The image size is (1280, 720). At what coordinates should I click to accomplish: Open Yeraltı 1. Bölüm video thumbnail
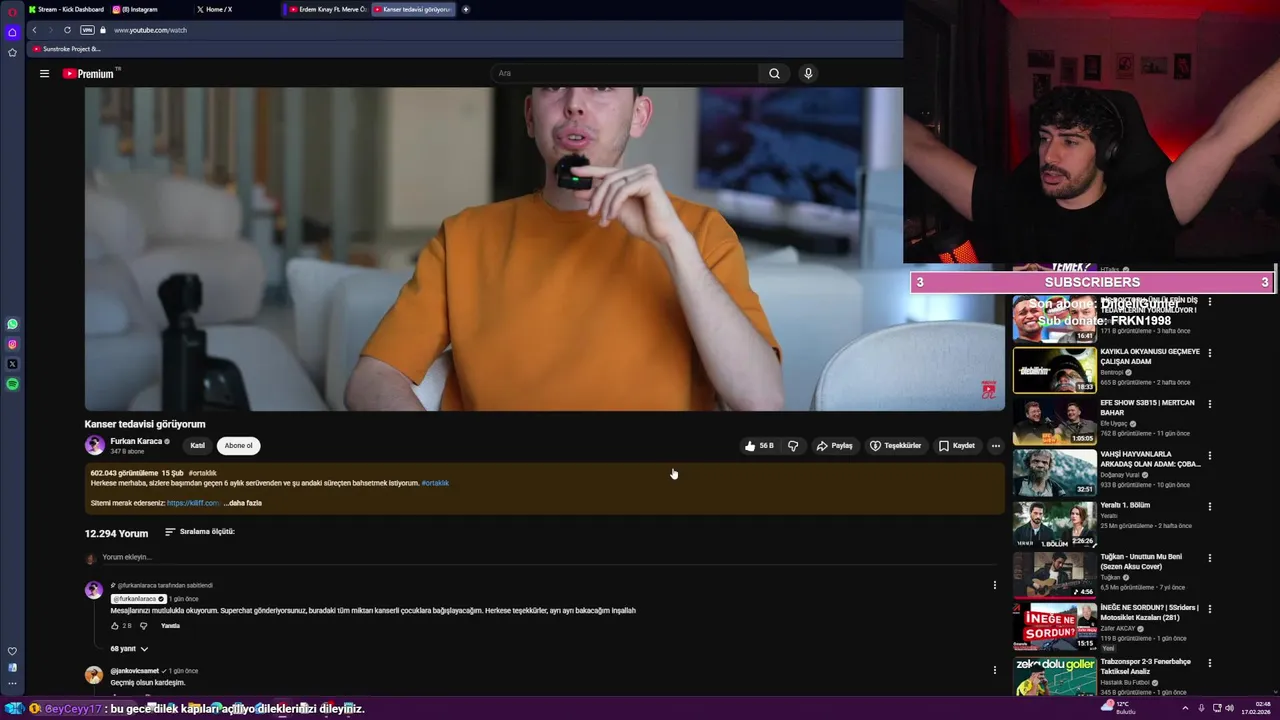coord(1054,523)
